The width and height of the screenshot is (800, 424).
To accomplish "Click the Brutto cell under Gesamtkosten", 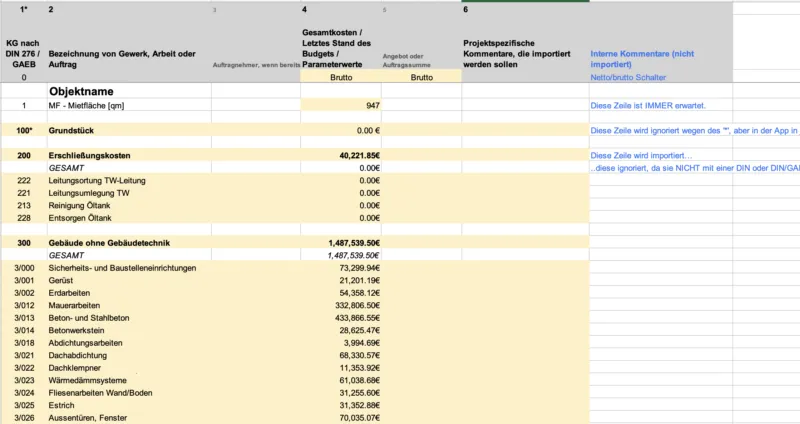I will [x=340, y=77].
